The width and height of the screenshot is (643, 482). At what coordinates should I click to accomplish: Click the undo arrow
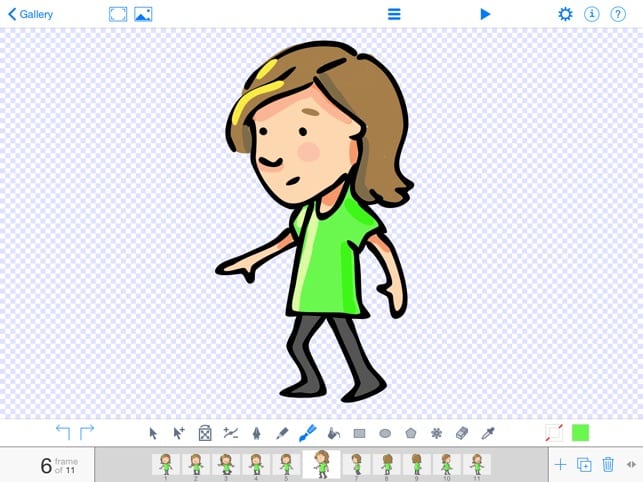(63, 432)
